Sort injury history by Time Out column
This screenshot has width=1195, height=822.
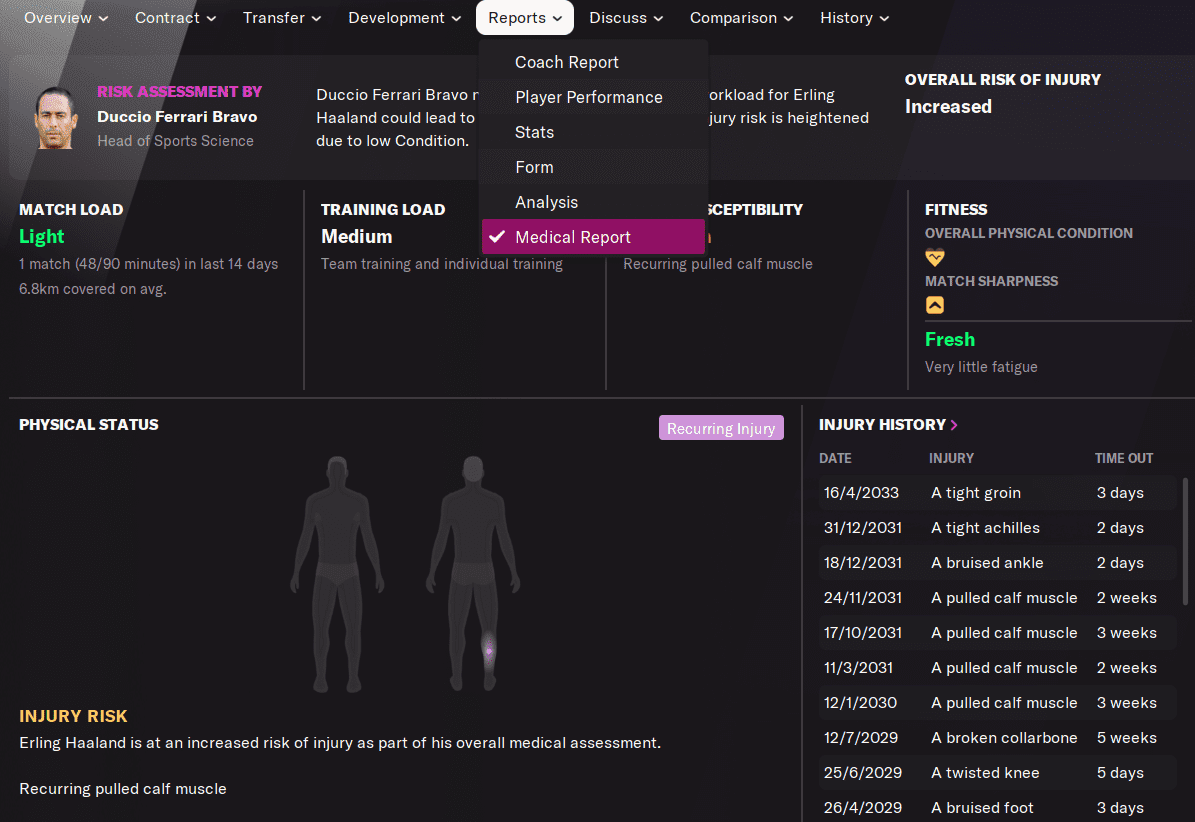[1124, 459]
